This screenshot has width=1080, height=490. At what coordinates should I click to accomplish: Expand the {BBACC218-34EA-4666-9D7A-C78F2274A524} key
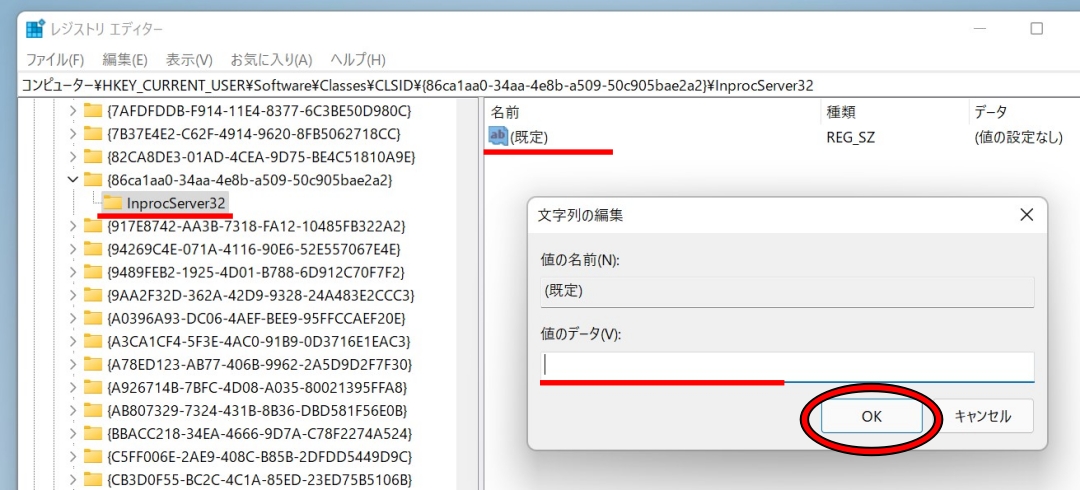click(72, 434)
